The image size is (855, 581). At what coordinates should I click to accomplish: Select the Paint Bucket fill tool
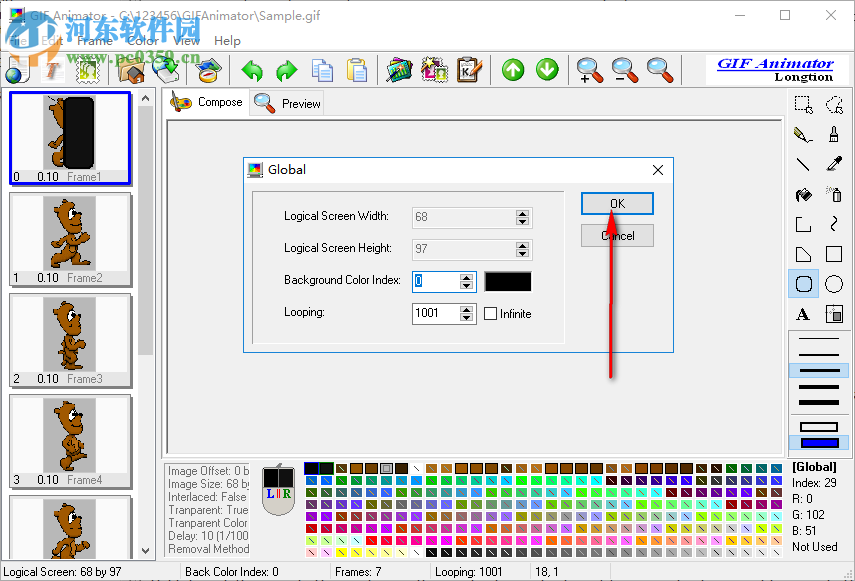(x=803, y=193)
